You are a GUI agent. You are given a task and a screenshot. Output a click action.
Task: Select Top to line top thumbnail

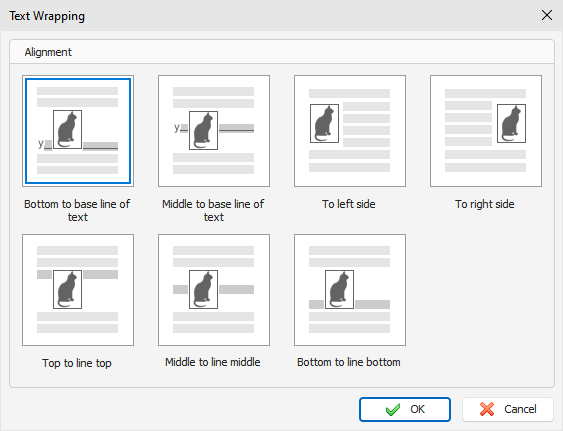(78, 290)
